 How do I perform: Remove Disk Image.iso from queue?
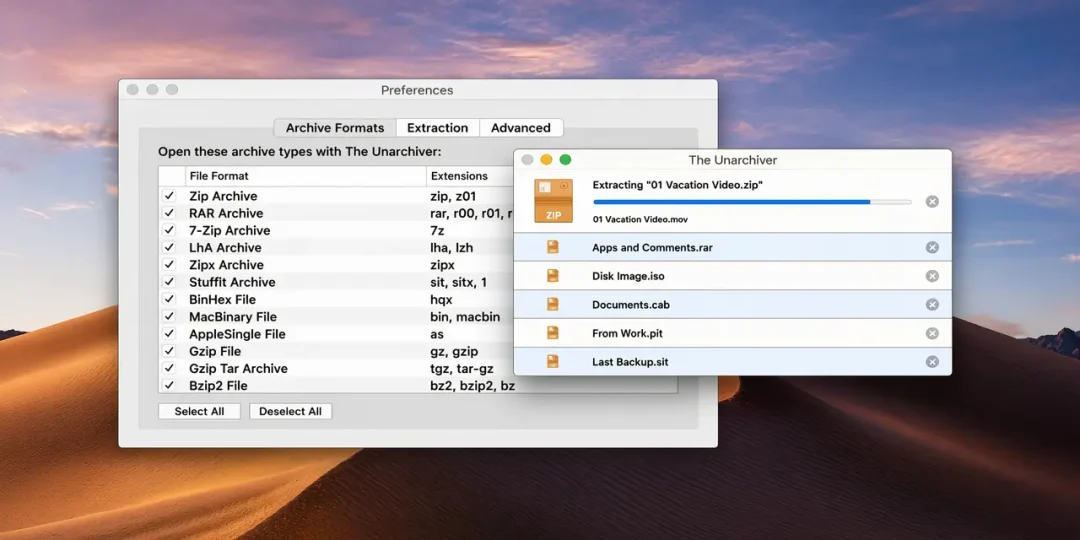tap(932, 276)
